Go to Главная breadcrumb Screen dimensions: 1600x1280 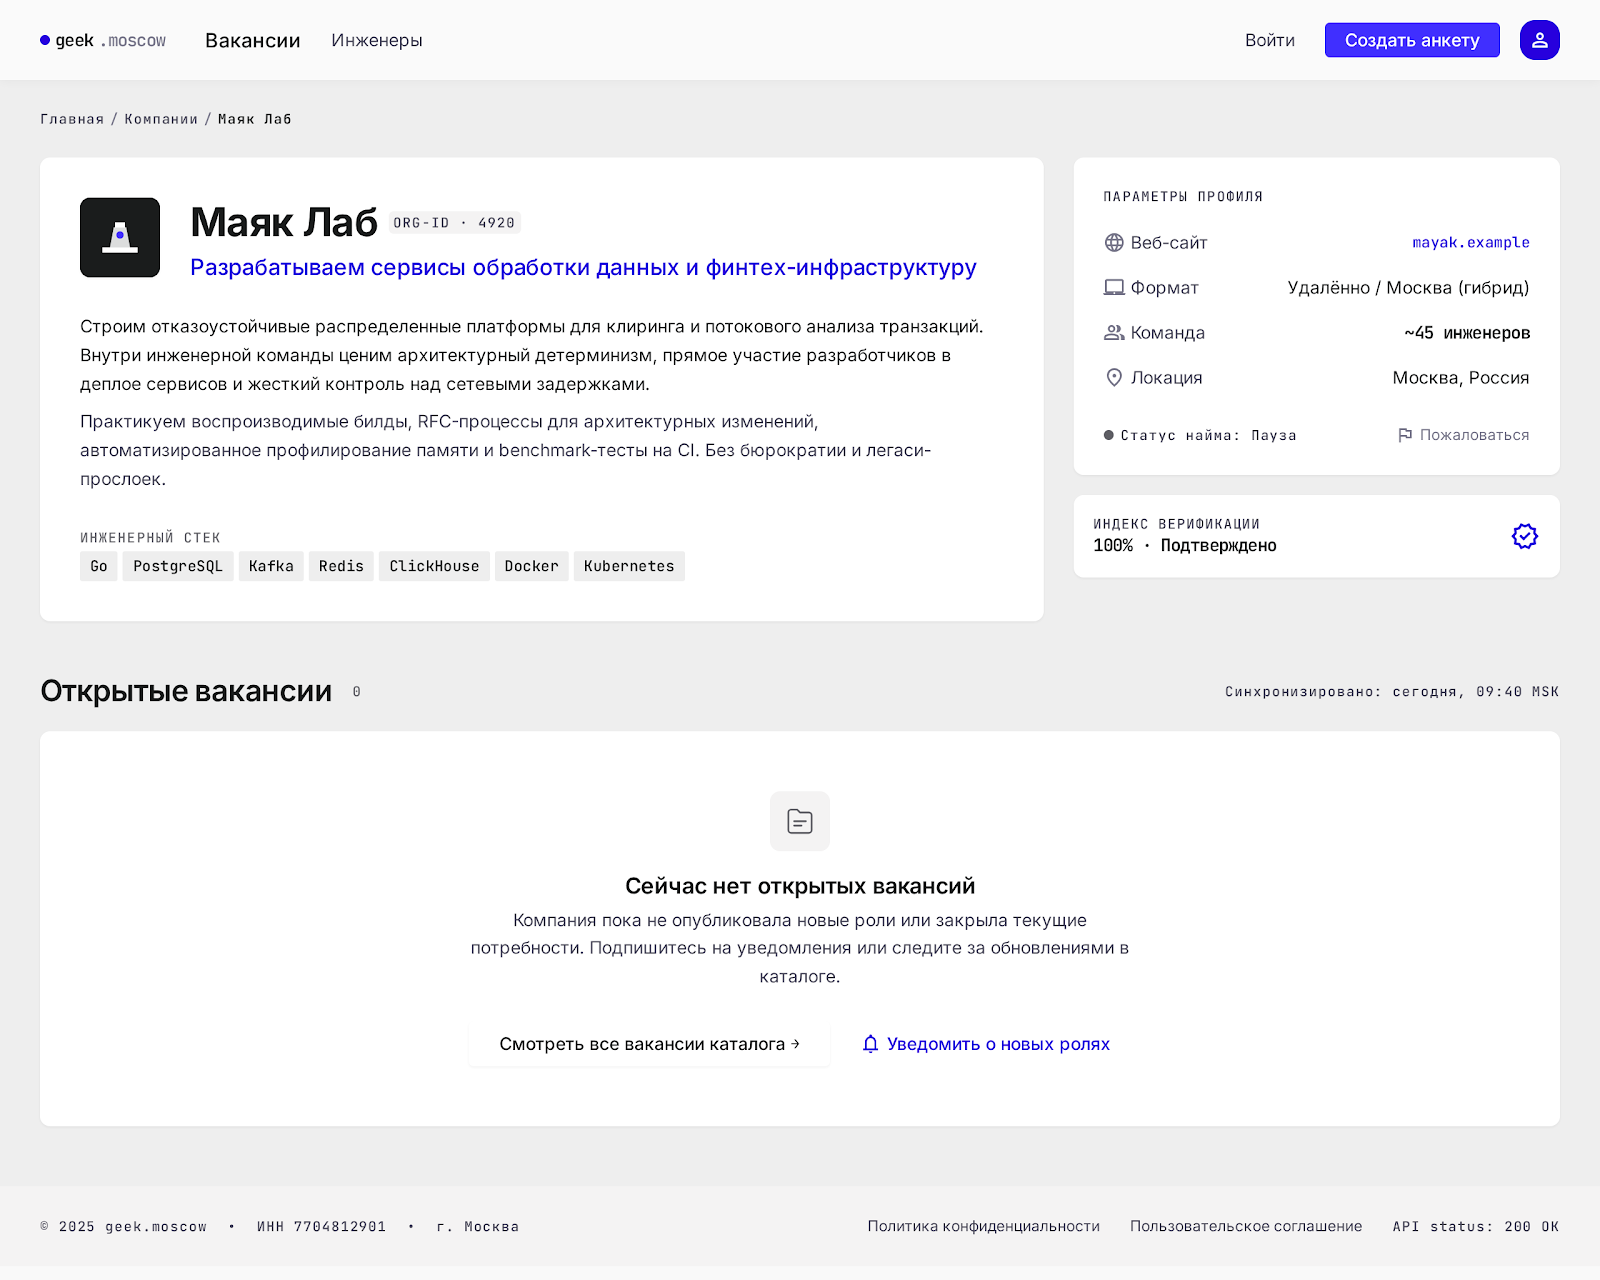click(x=72, y=119)
